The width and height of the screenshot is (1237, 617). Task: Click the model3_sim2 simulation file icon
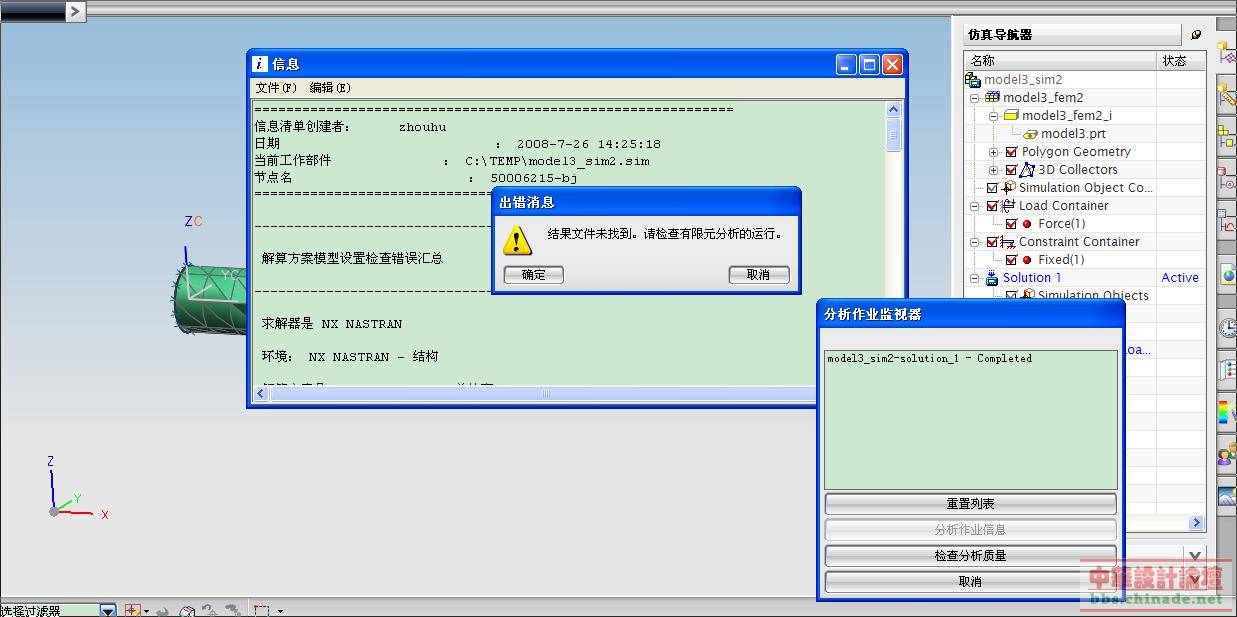pyautogui.click(x=973, y=80)
